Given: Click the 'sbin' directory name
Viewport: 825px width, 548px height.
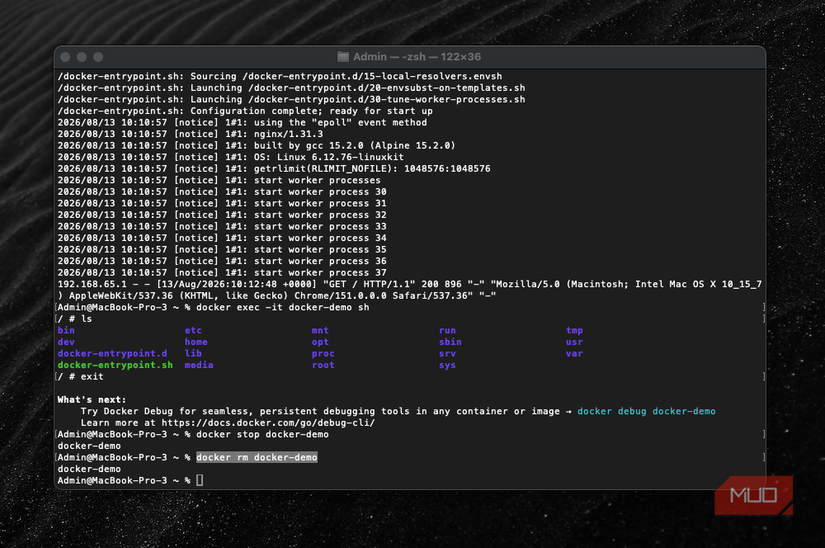Looking at the screenshot, I should click(450, 342).
